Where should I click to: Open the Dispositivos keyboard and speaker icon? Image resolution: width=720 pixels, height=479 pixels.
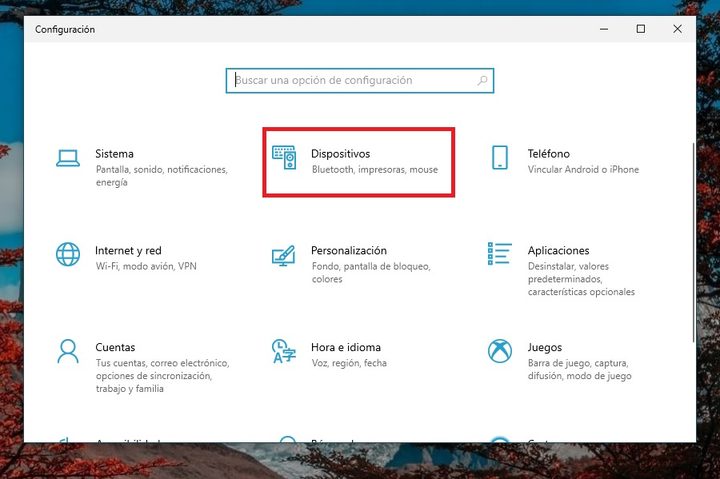pos(284,158)
